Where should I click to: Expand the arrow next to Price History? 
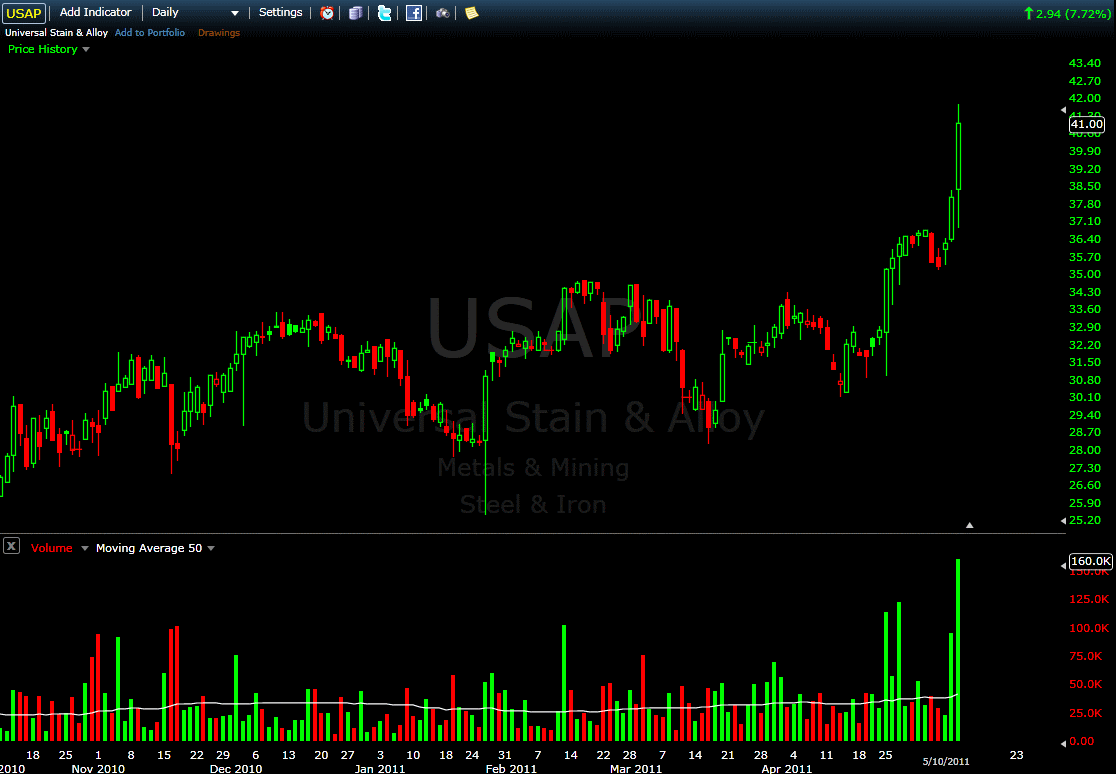tap(86, 50)
